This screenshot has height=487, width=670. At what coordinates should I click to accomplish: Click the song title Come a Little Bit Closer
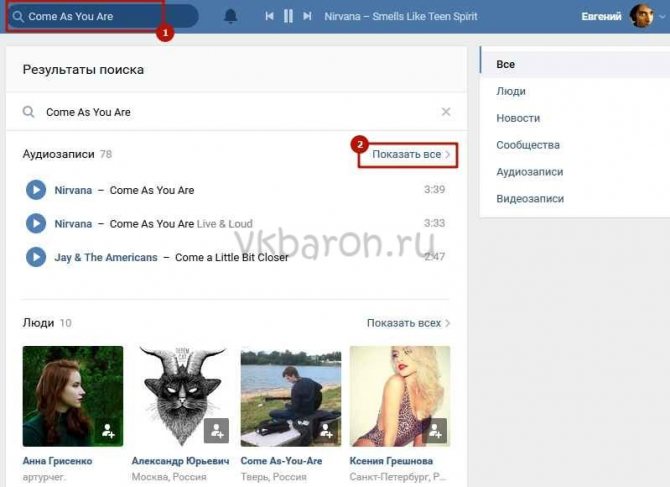point(232,258)
